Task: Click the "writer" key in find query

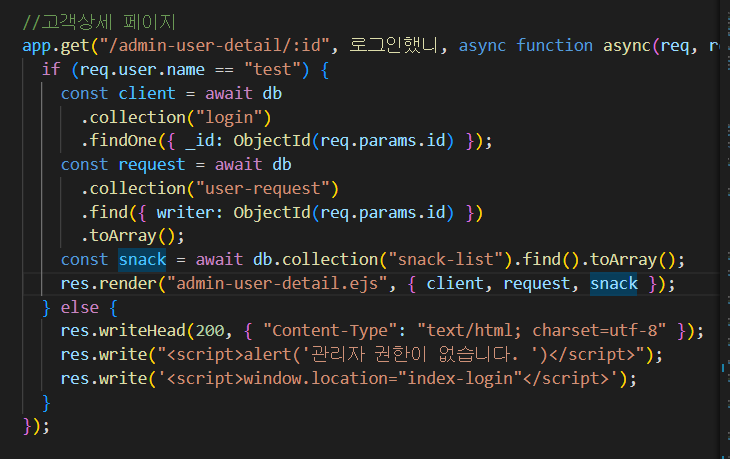Action: (x=185, y=212)
